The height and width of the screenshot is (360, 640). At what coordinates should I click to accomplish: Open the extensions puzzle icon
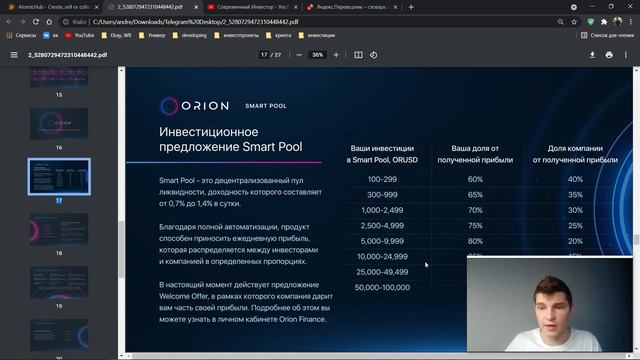[604, 22]
